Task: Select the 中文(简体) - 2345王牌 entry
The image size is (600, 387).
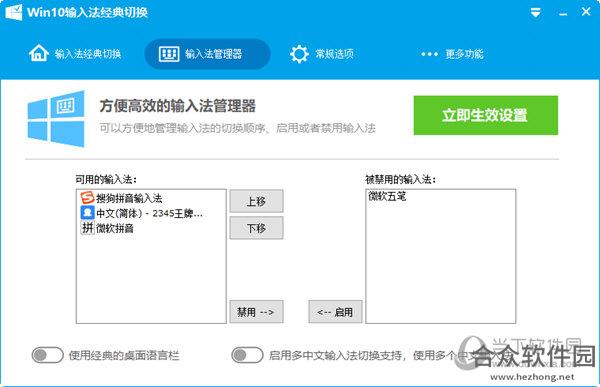Action: tap(151, 213)
